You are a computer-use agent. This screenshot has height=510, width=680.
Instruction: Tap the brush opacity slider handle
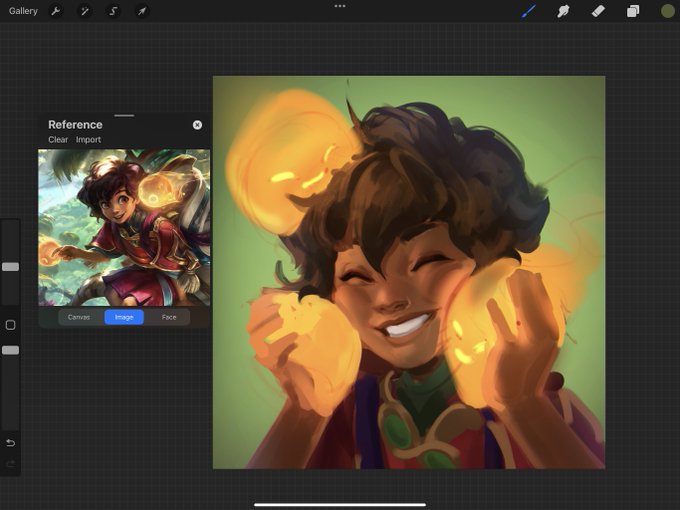tap(10, 350)
